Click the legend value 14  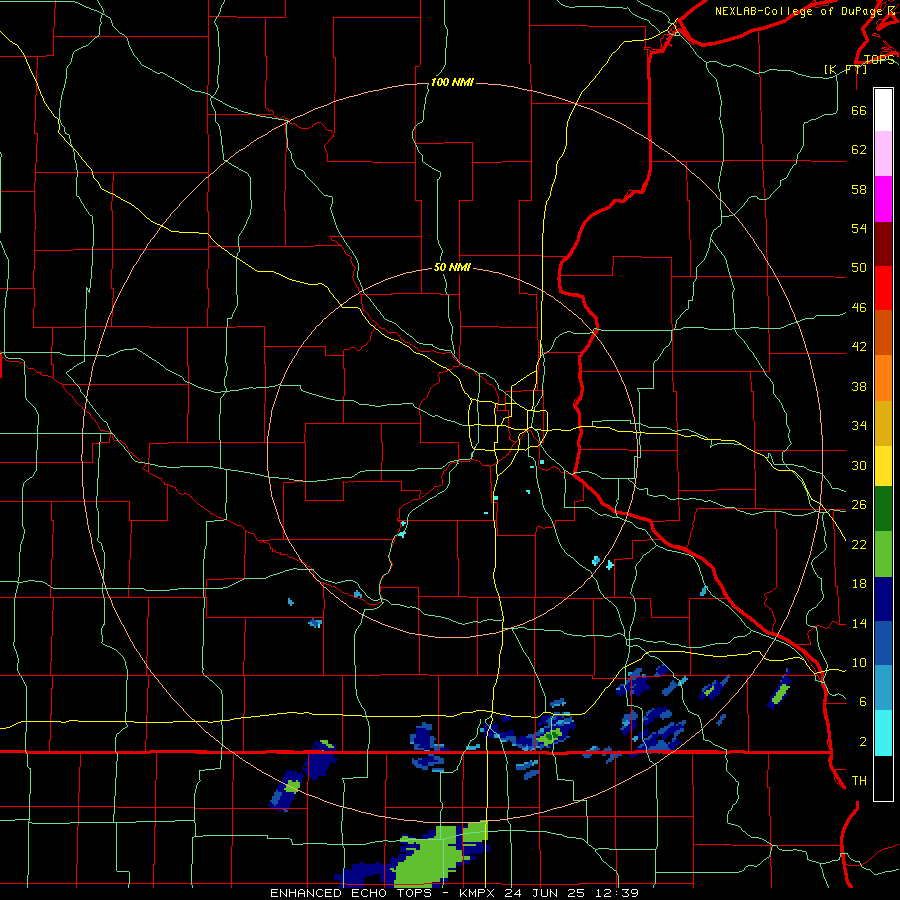pos(859,623)
